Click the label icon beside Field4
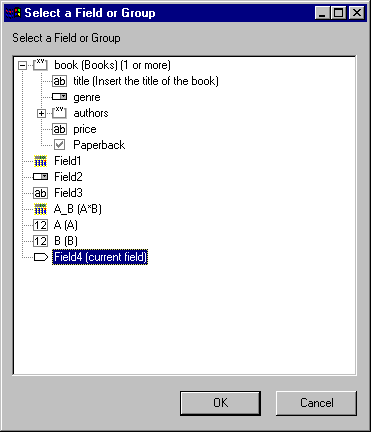 point(41,257)
